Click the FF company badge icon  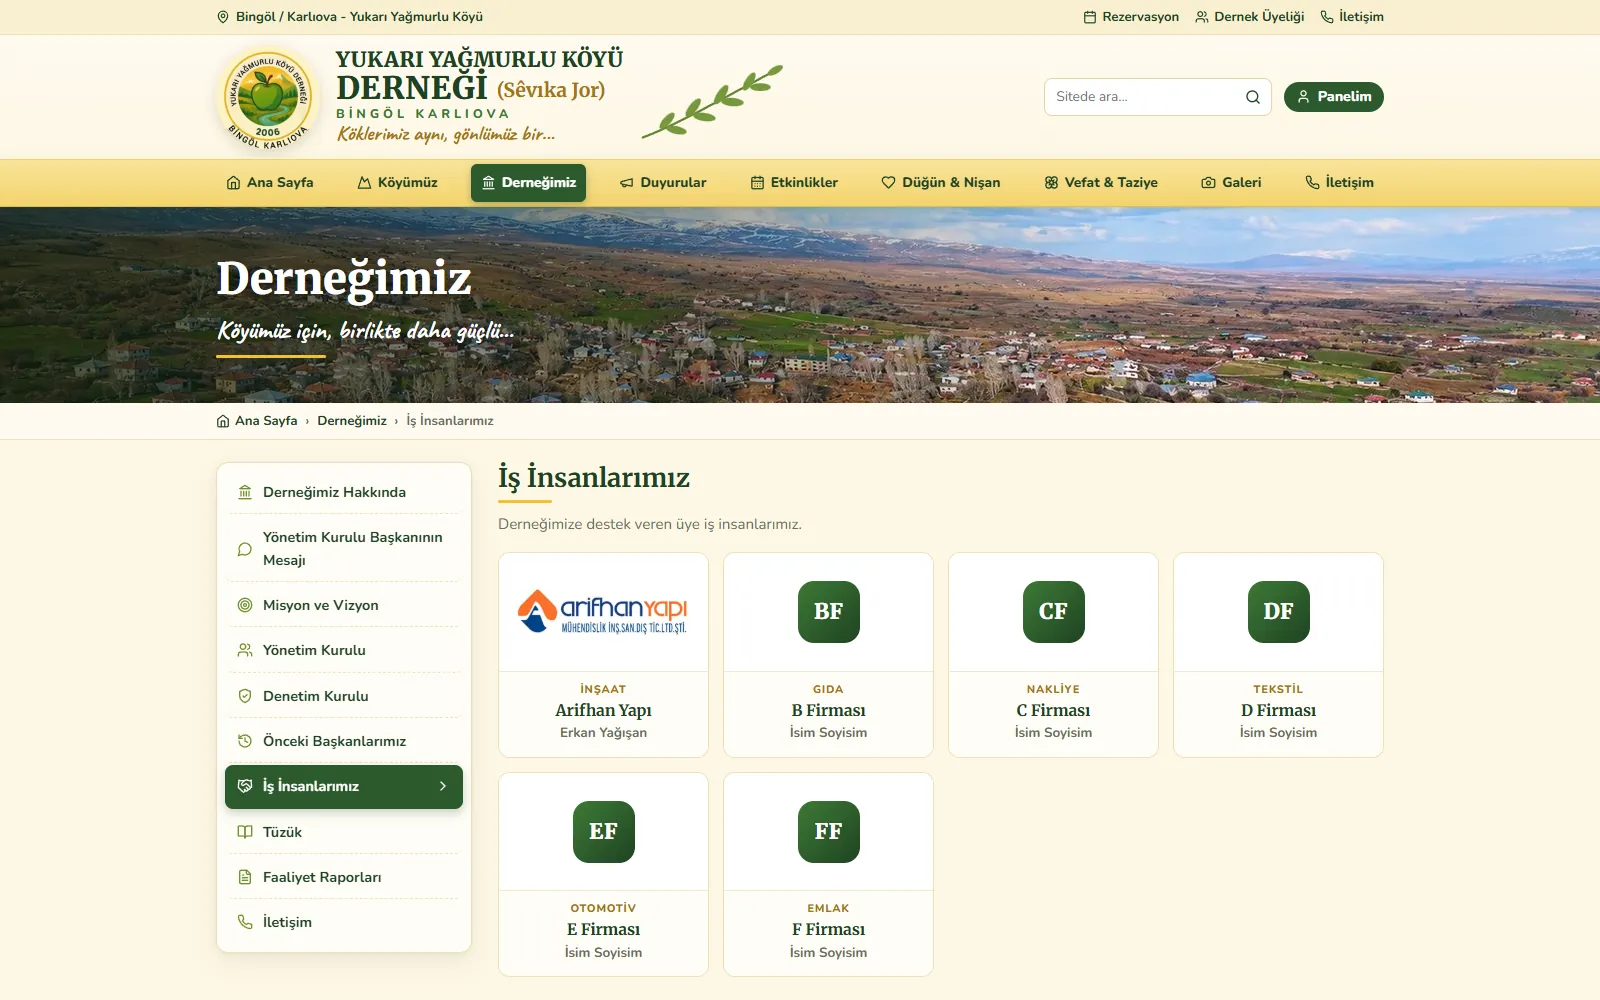click(828, 831)
